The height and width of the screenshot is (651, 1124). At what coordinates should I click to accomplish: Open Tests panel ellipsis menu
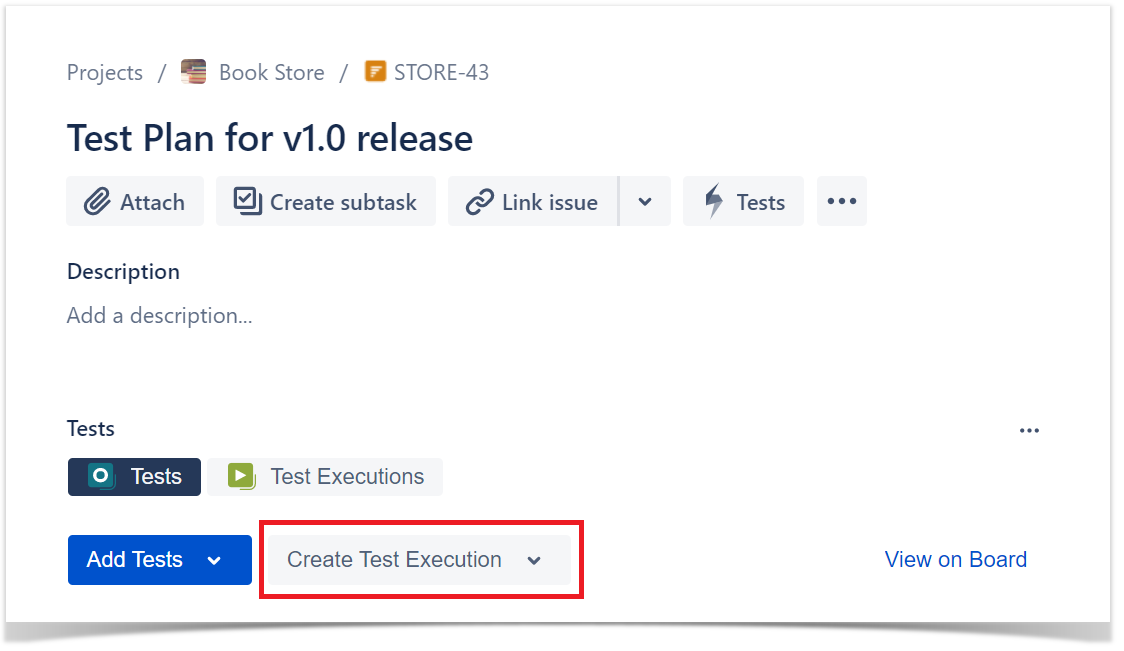coord(1029,430)
